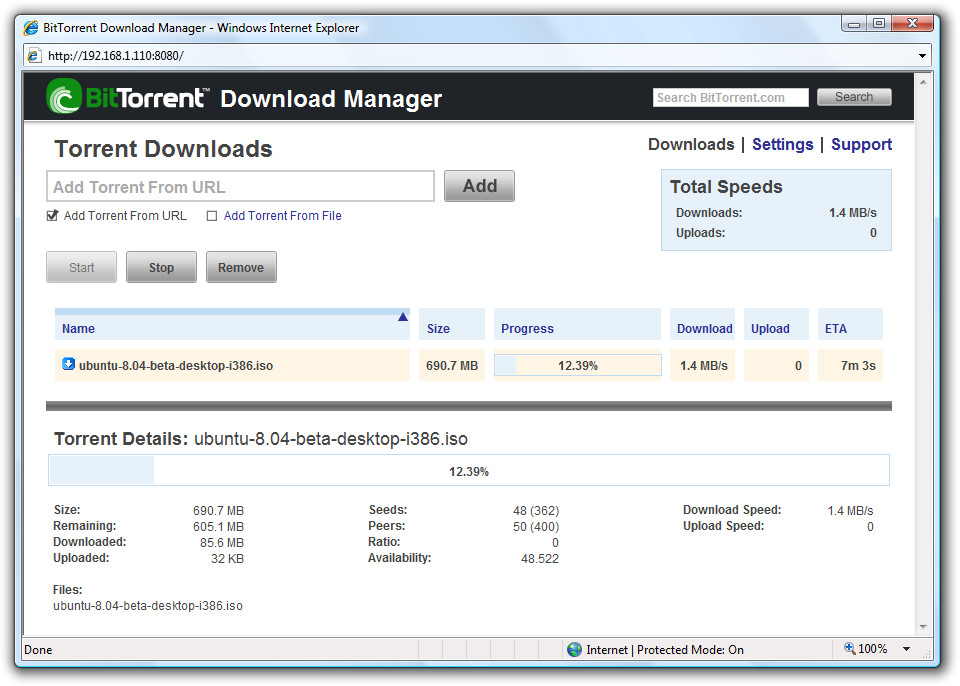Click the 1.4 MB/s download cell in torrent row
This screenshot has height=686, width=960.
tap(703, 366)
